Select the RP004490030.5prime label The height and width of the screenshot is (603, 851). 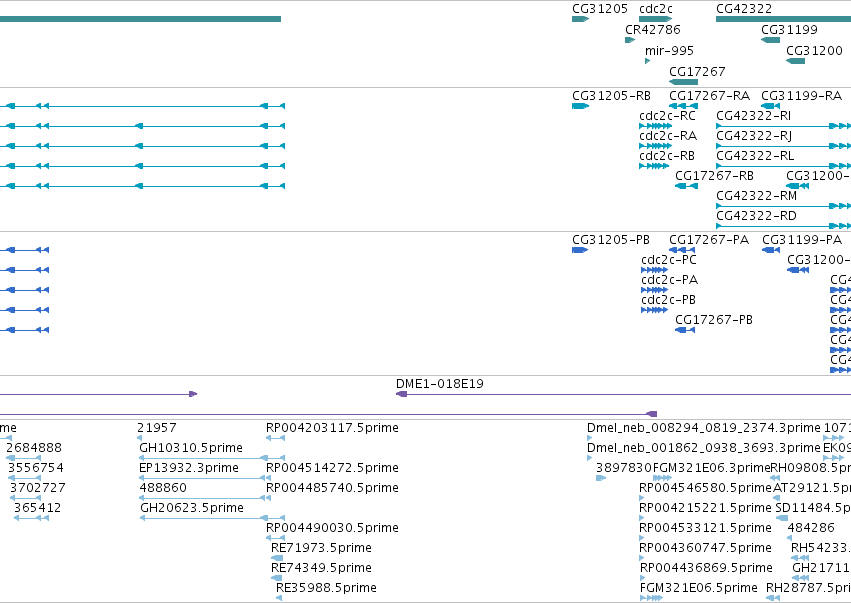tap(332, 528)
